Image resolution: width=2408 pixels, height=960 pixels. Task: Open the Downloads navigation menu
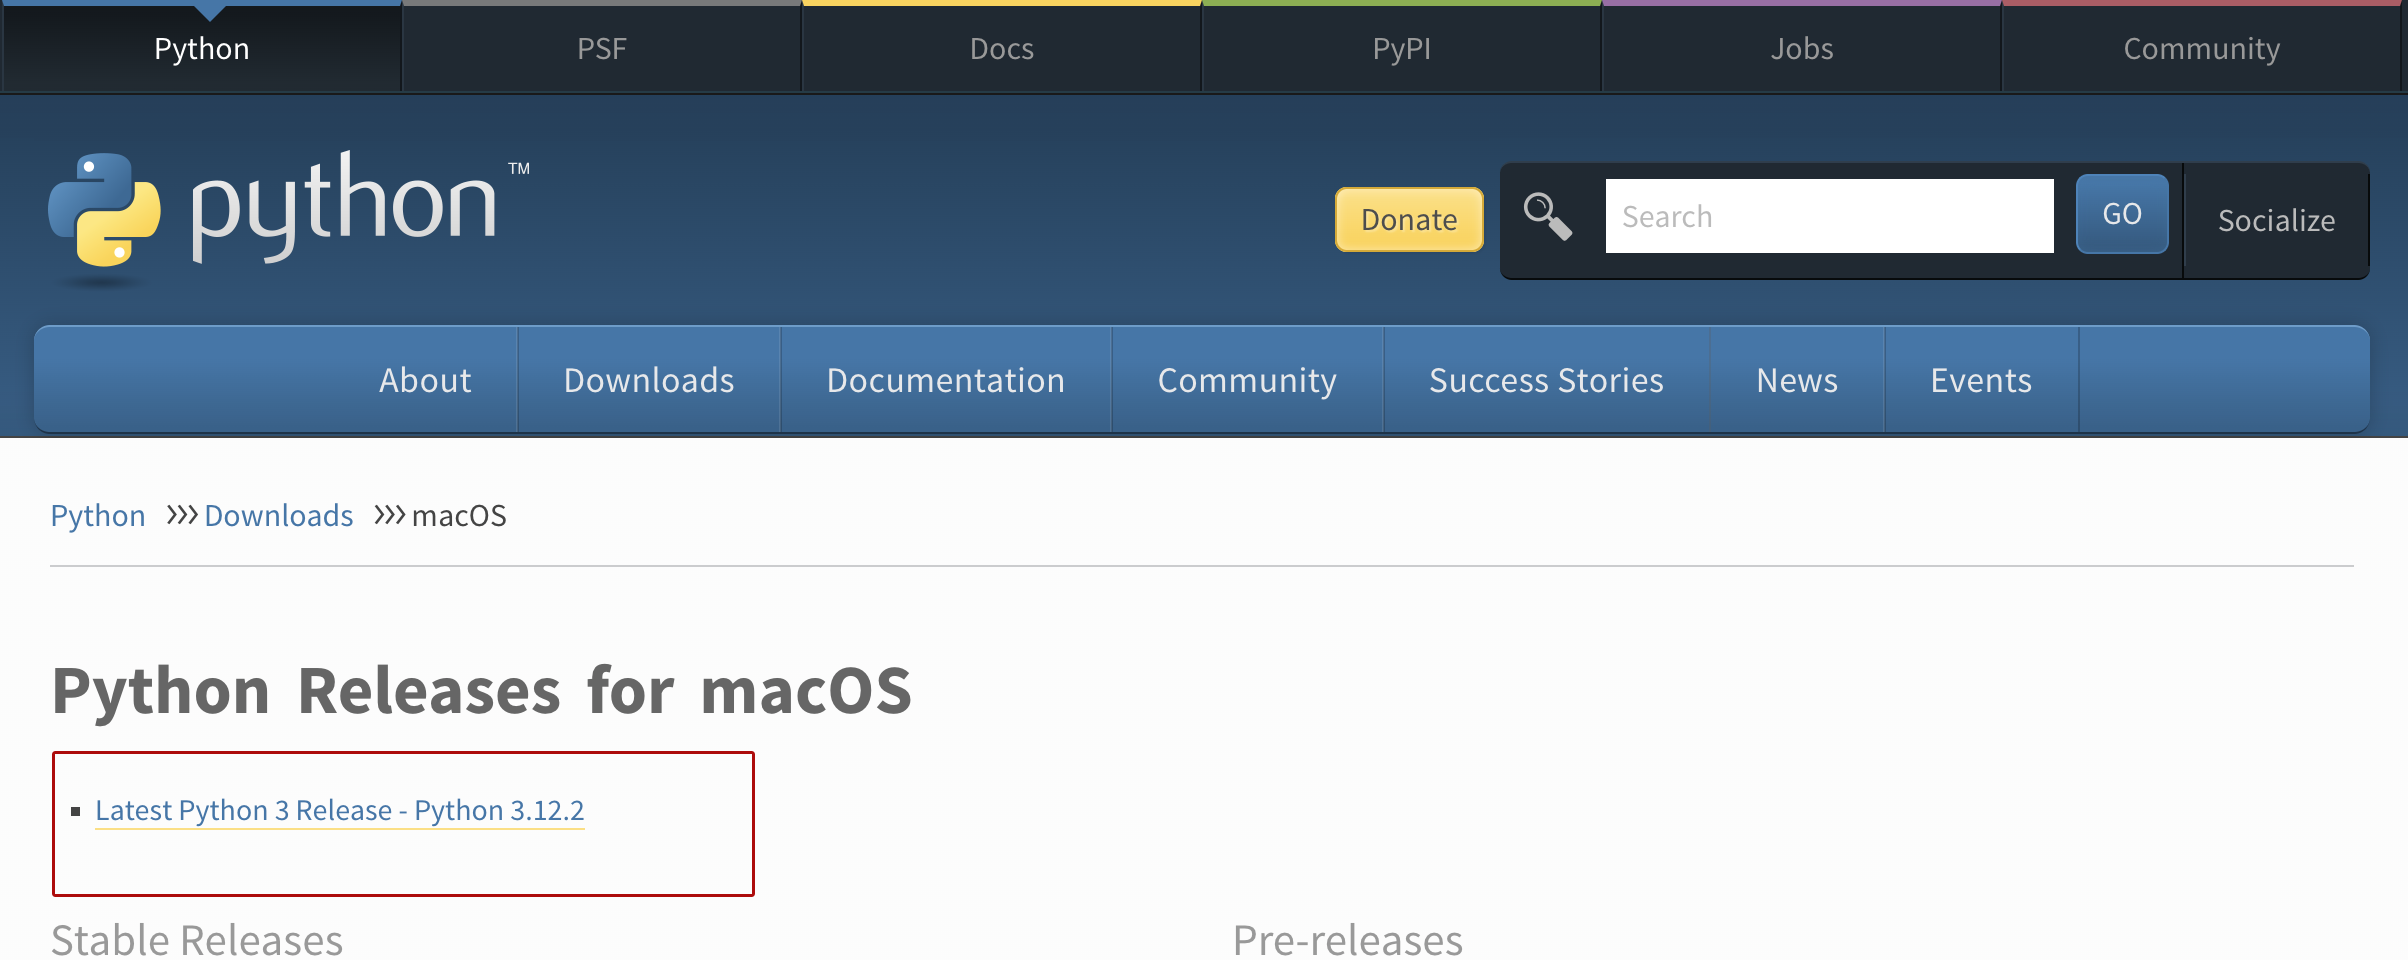coord(649,380)
